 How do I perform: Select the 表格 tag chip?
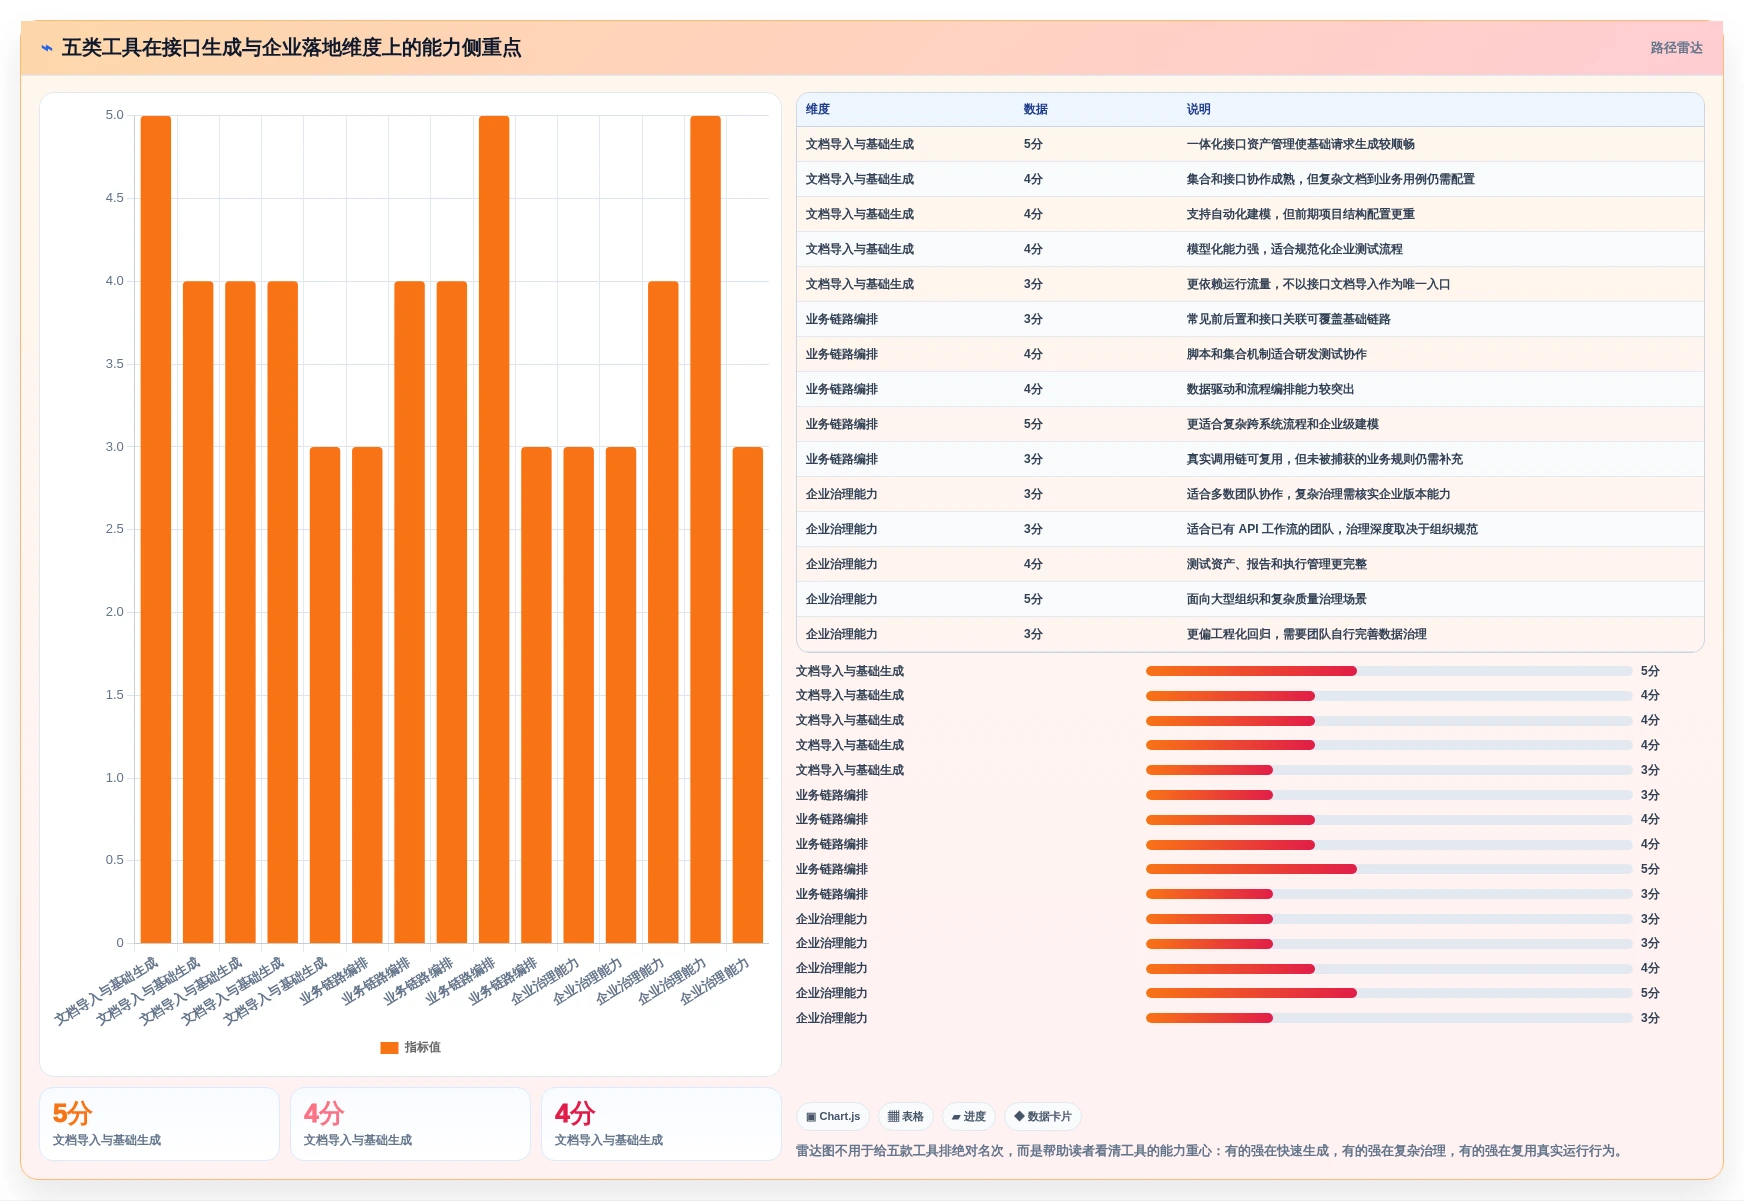[x=906, y=1117]
